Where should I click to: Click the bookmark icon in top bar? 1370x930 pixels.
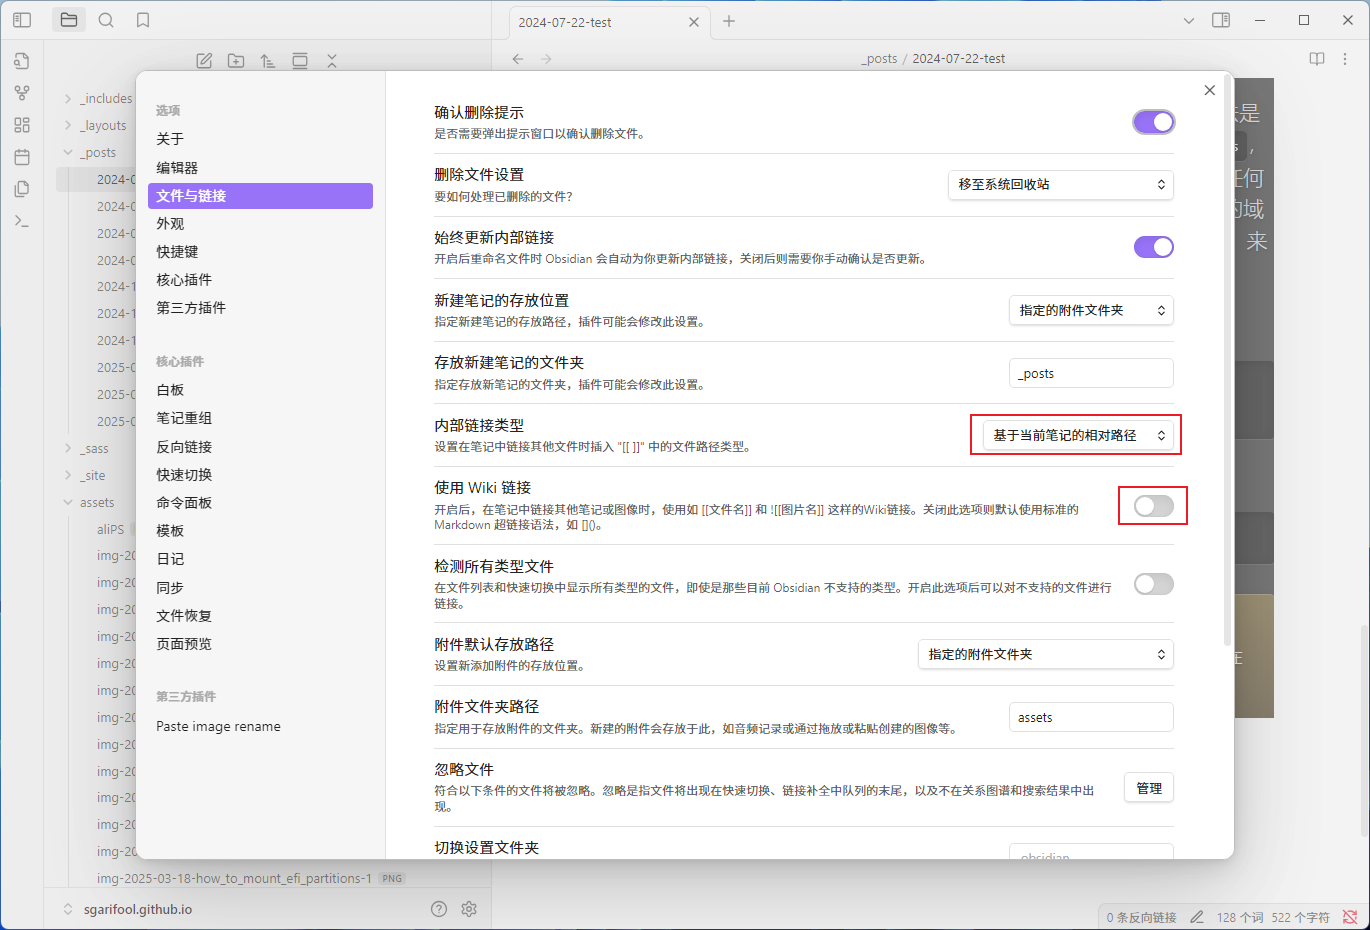click(x=143, y=20)
